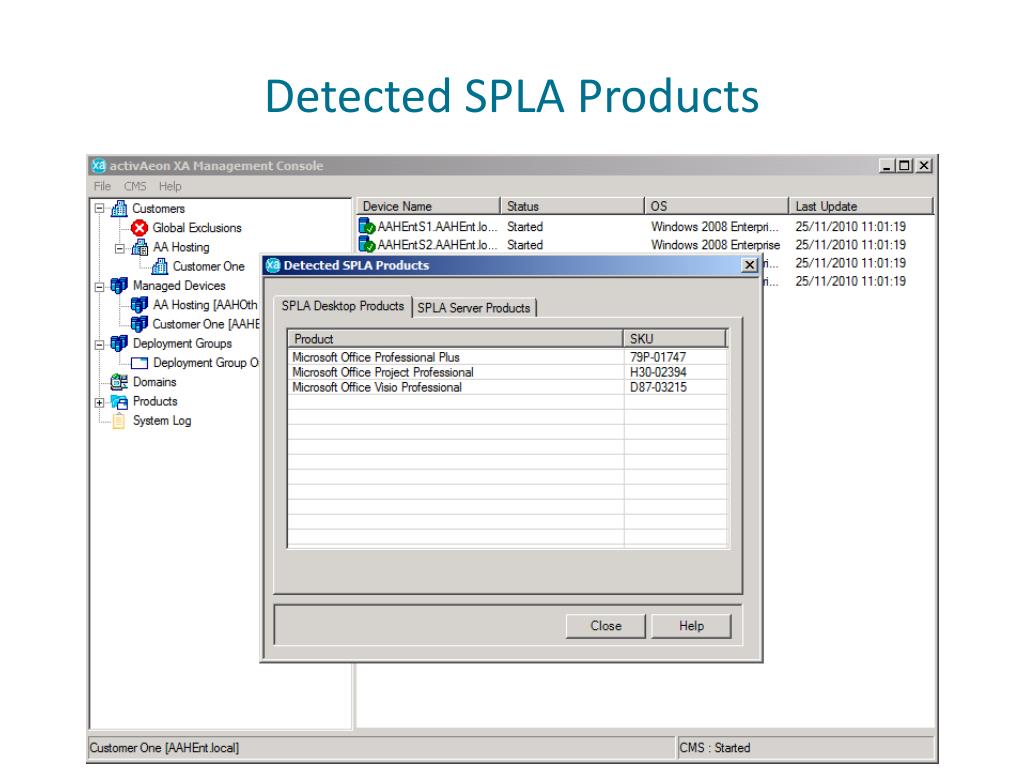Screen dimensions: 1024x768
Task: Open the CMS menu
Action: (x=135, y=187)
